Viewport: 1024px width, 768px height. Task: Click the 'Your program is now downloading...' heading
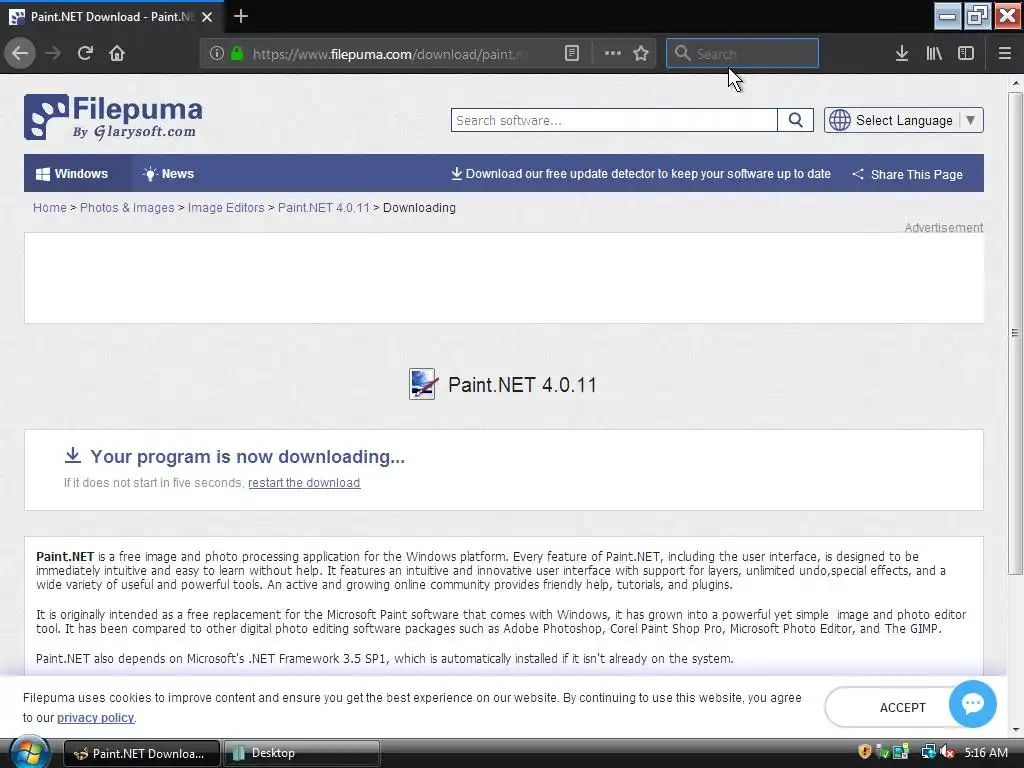click(x=247, y=456)
